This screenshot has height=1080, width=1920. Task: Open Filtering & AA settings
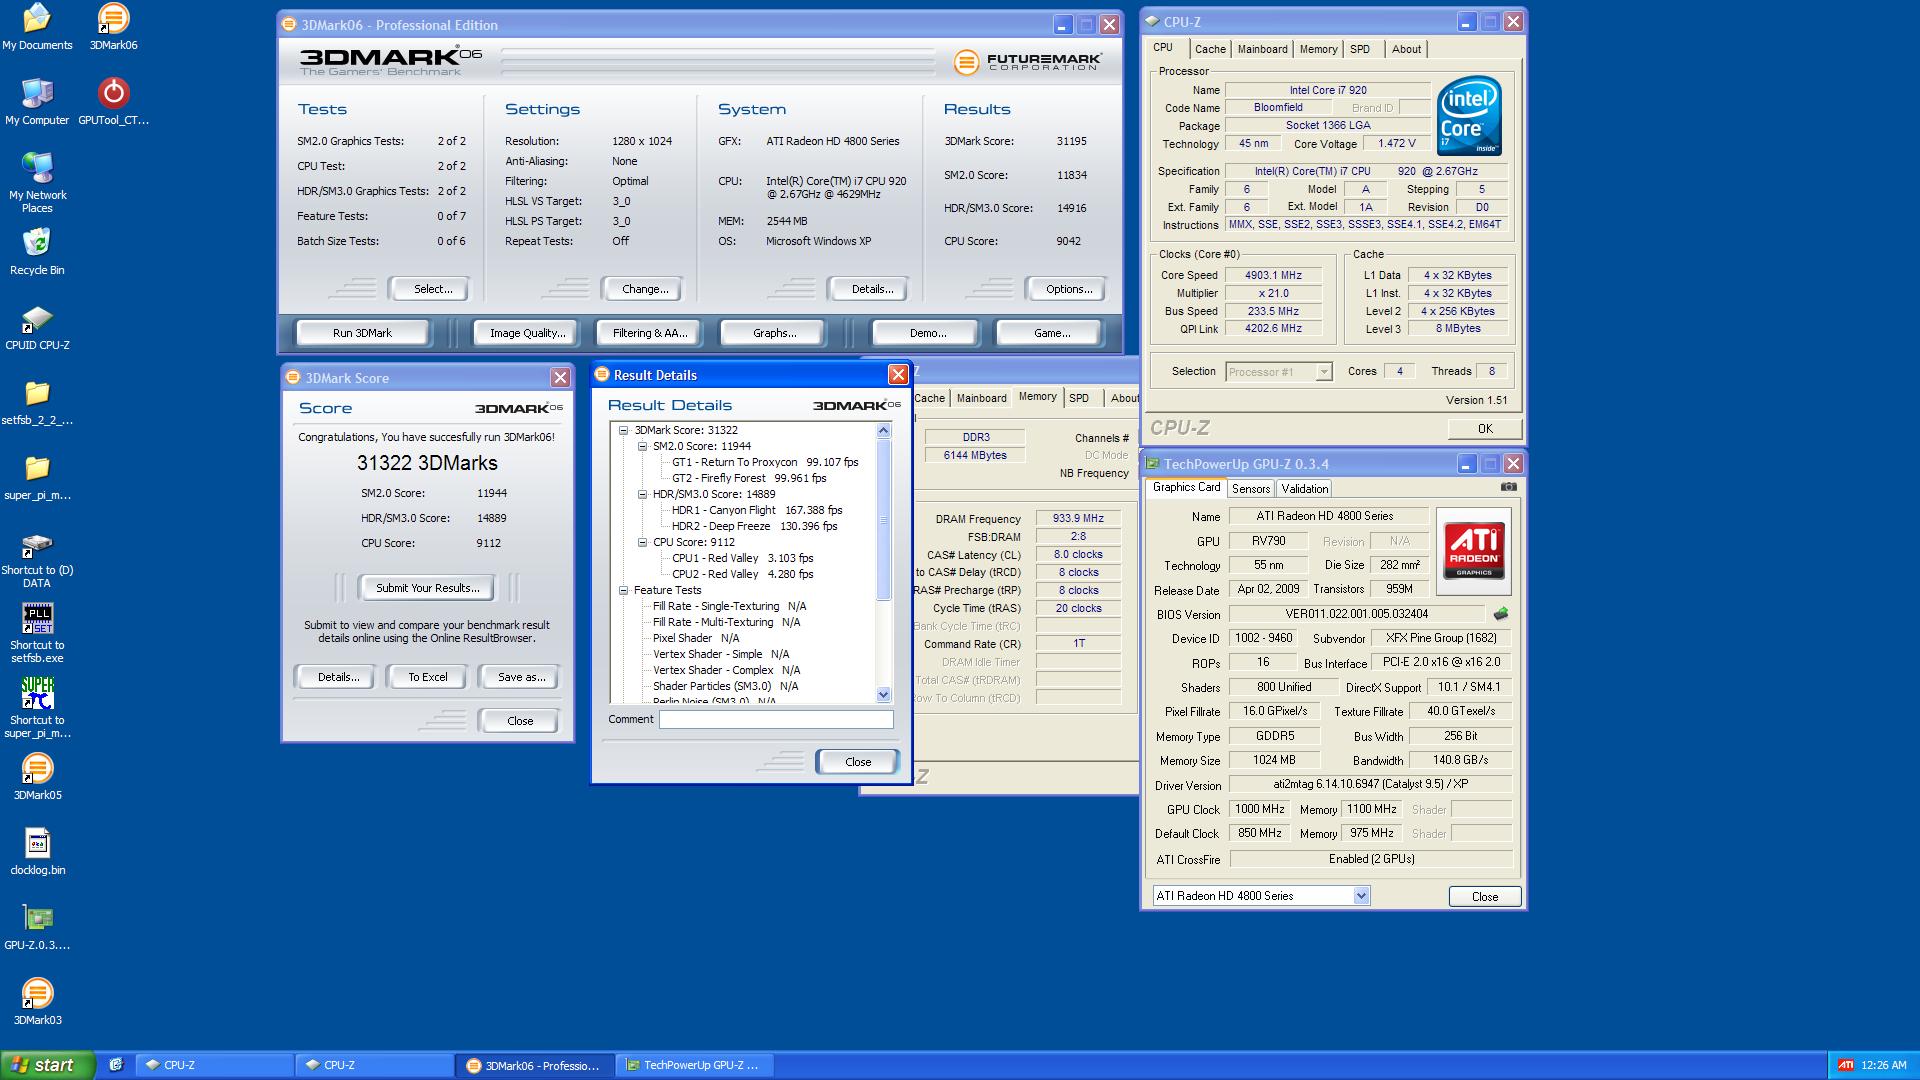(650, 333)
